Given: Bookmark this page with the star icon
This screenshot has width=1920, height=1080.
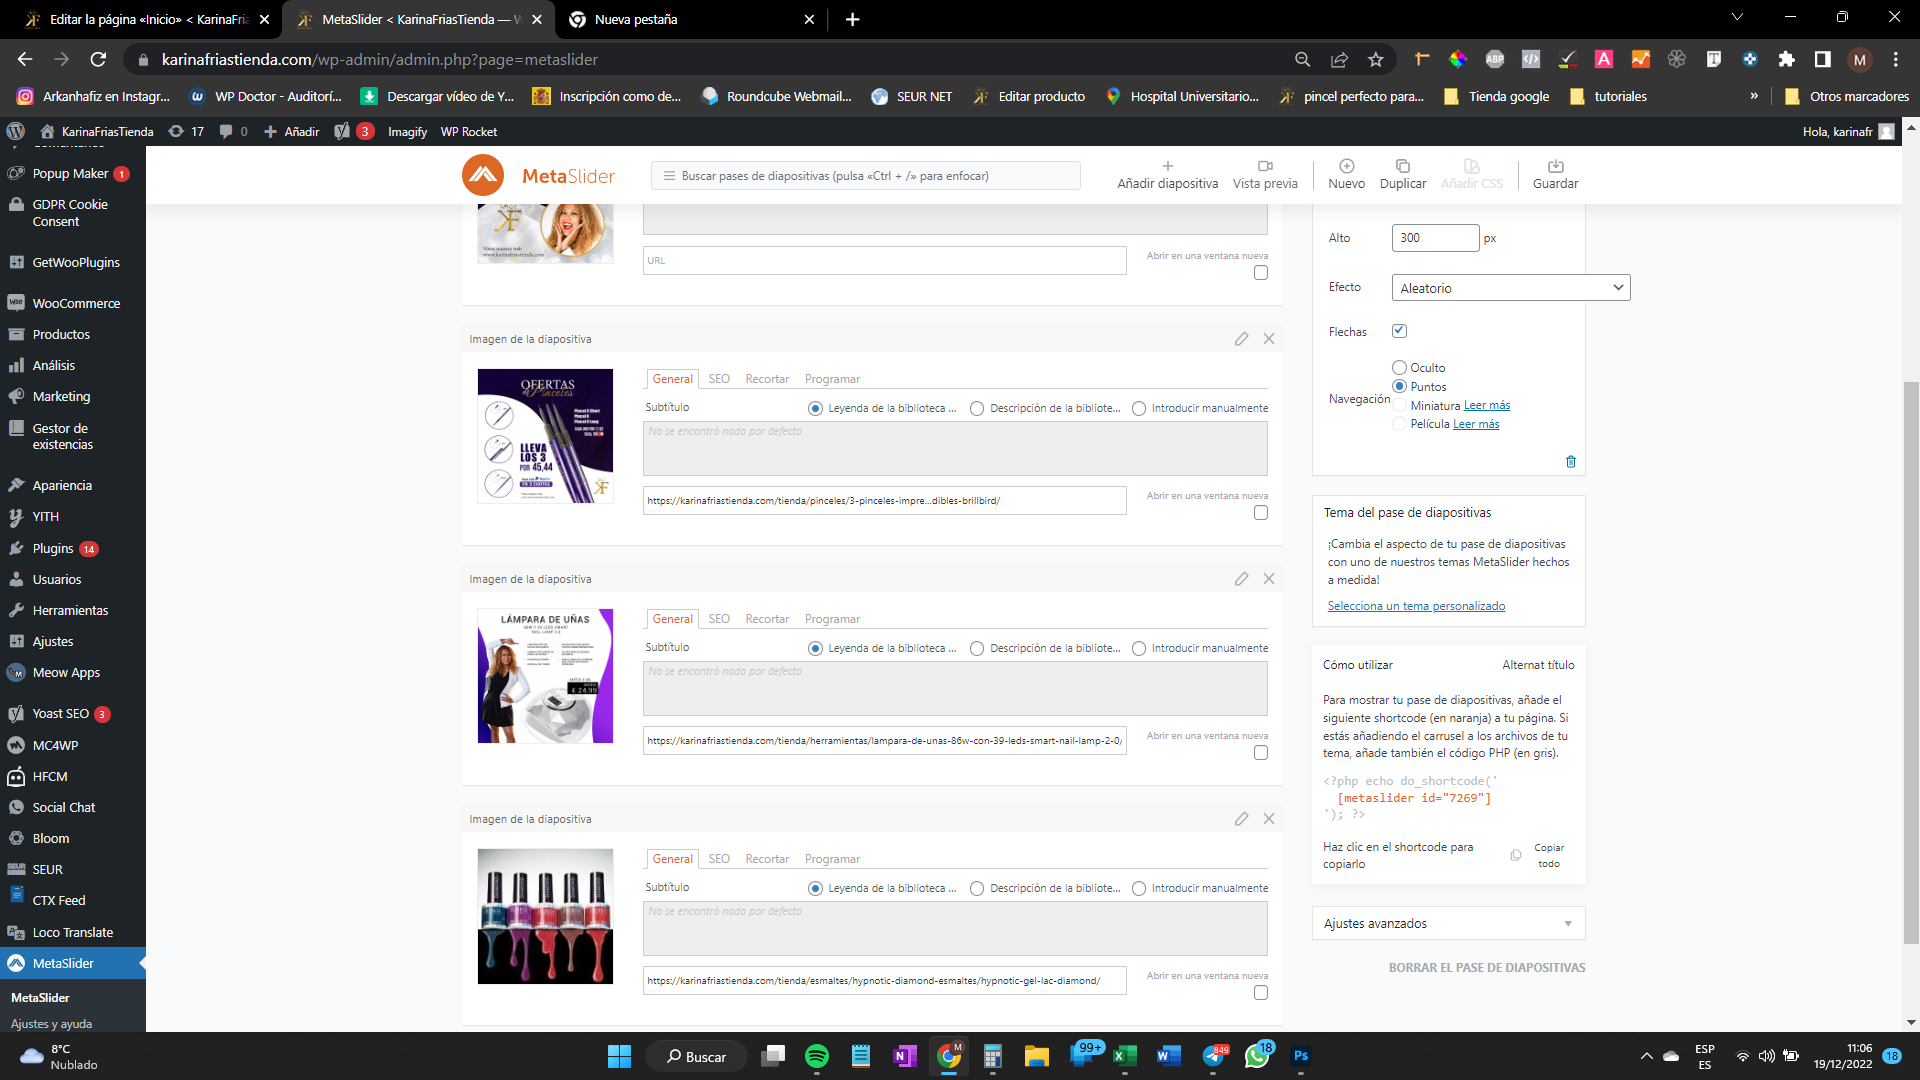Looking at the screenshot, I should pos(1376,60).
